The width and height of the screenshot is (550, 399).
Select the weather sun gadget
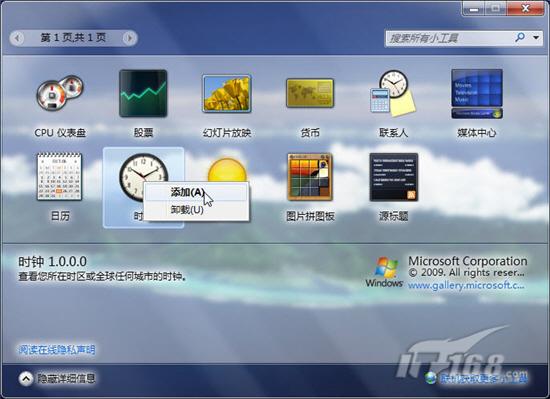pos(227,170)
